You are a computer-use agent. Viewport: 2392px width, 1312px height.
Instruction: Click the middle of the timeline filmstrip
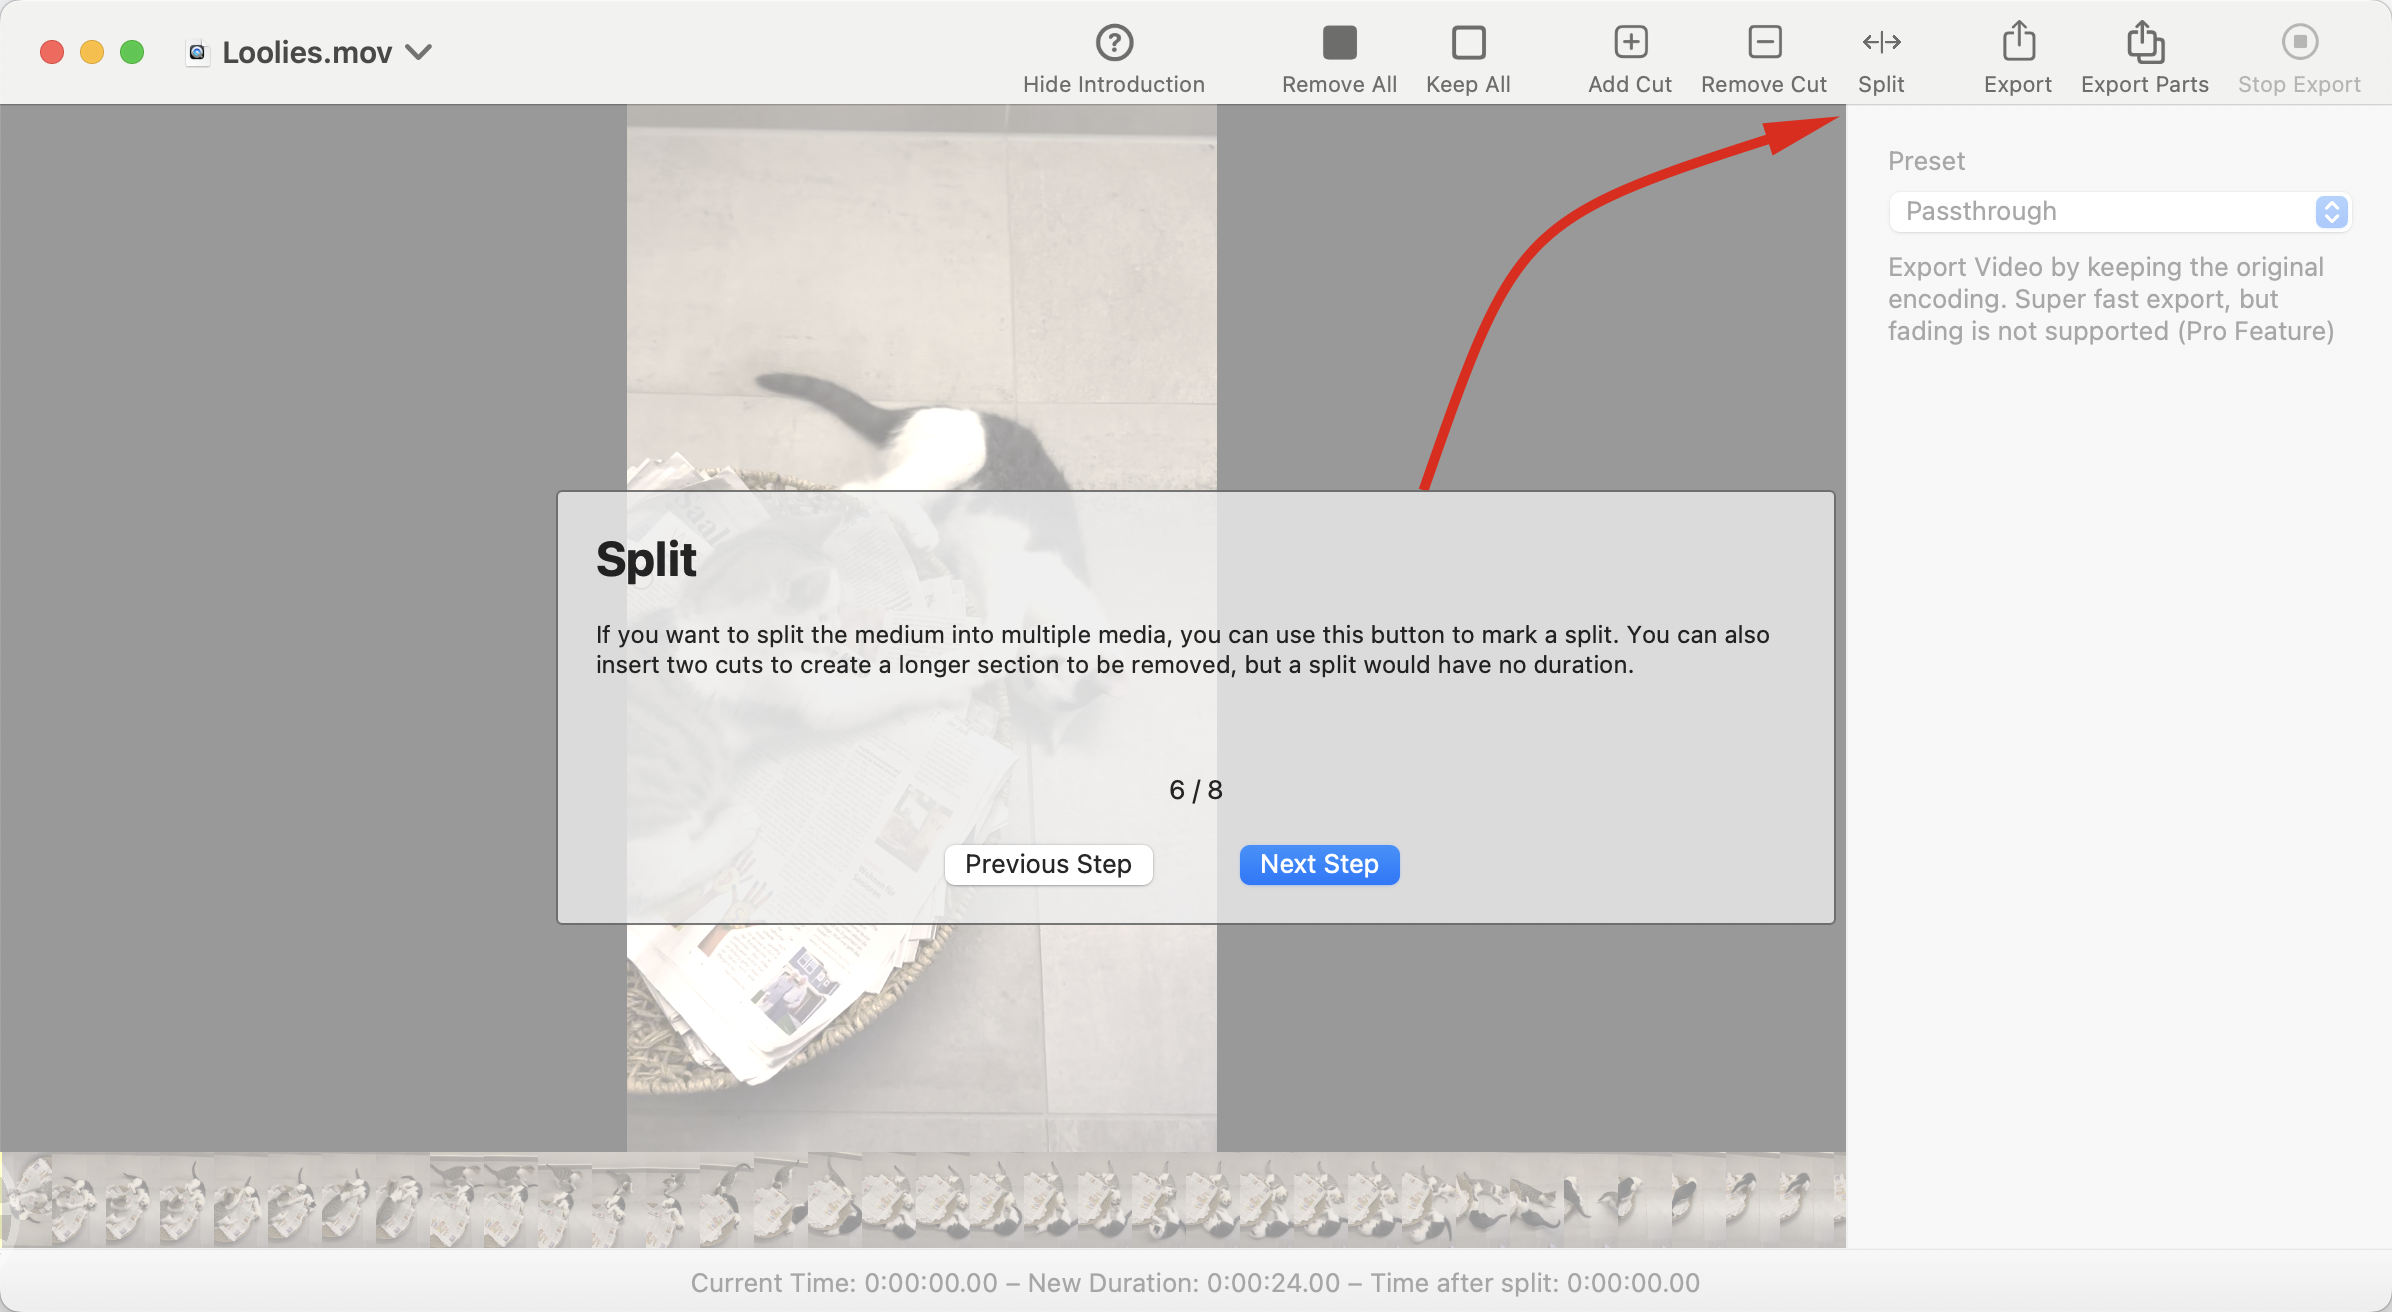coord(922,1200)
